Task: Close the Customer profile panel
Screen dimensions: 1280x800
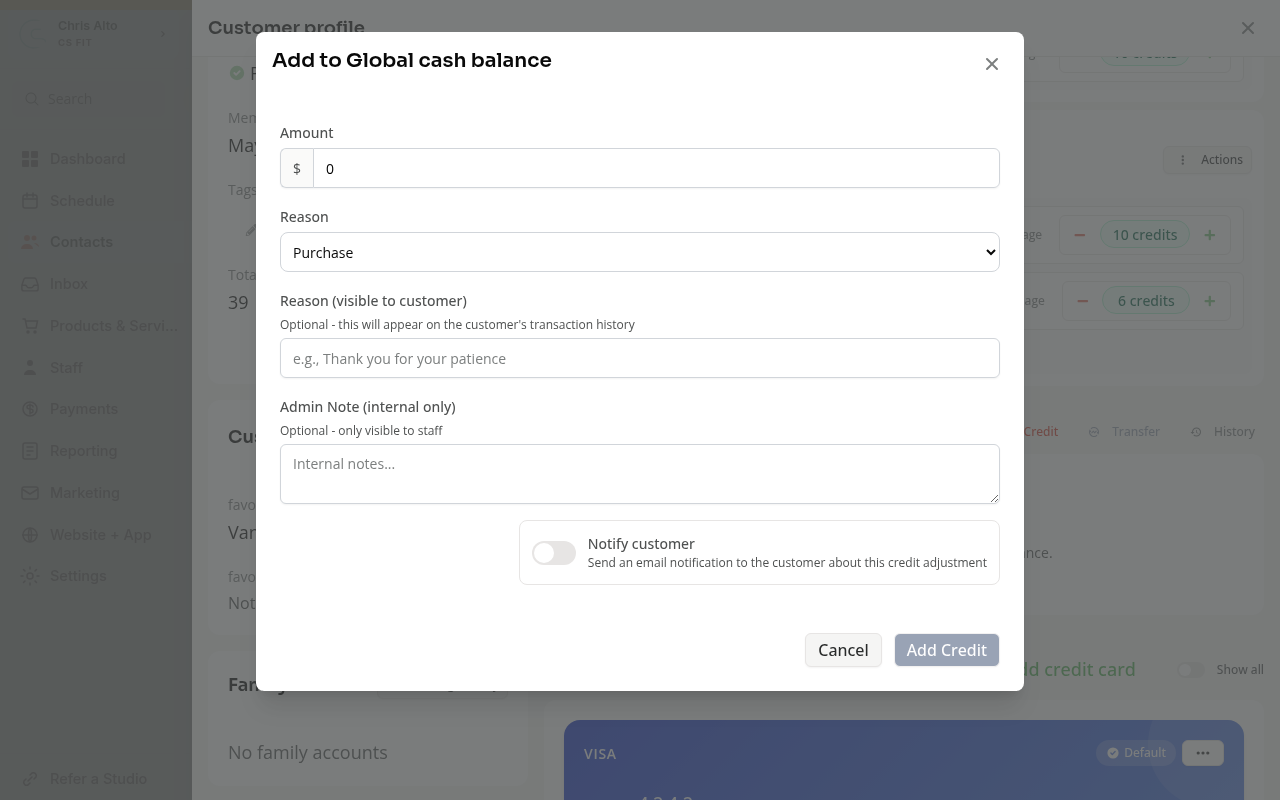Action: (x=1248, y=28)
